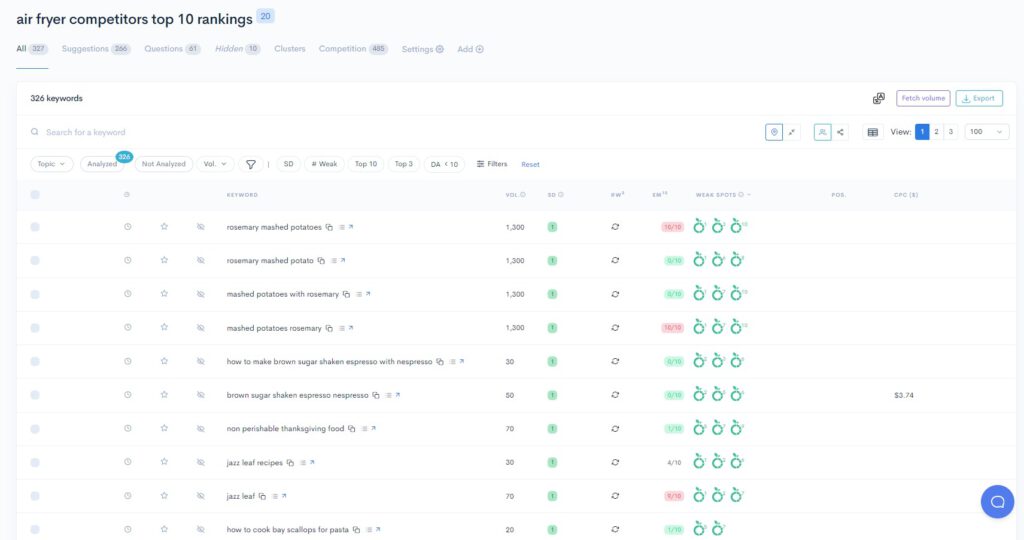
Task: Click the translate icon beside Fetch volume
Action: pyautogui.click(x=878, y=98)
